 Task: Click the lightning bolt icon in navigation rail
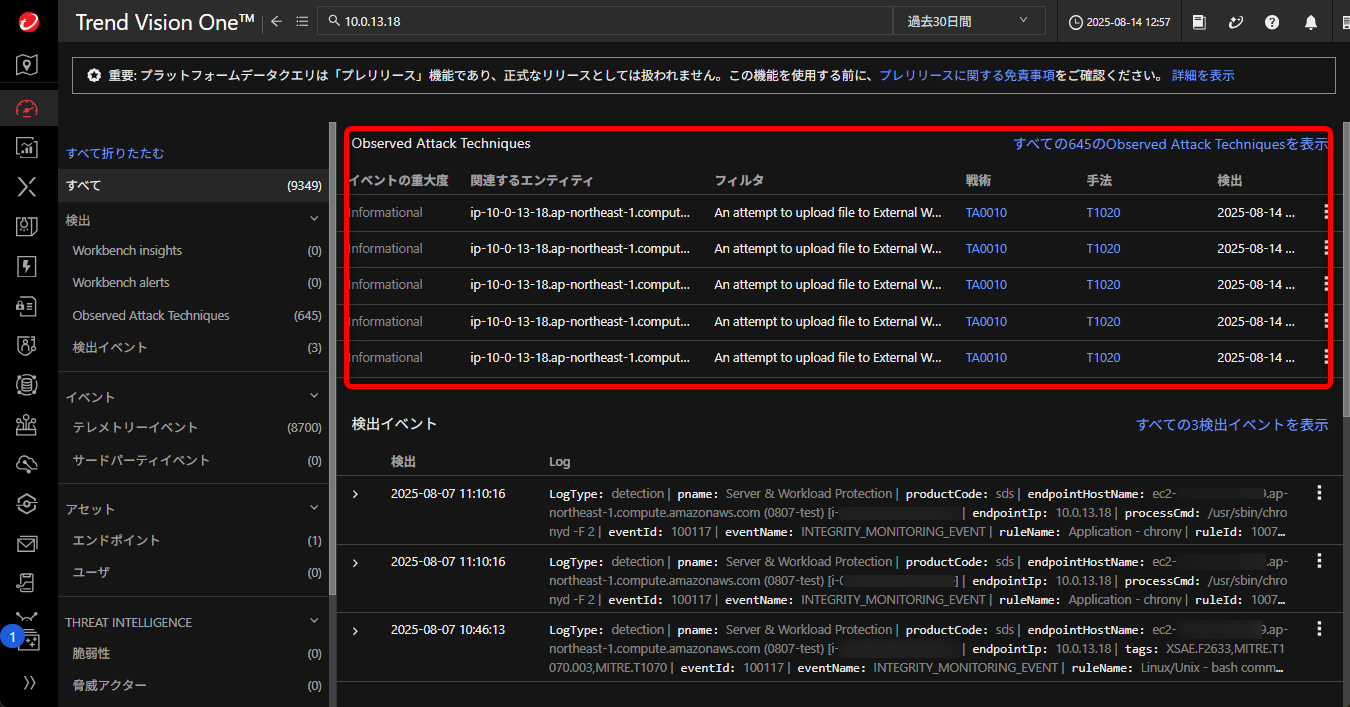coord(28,266)
